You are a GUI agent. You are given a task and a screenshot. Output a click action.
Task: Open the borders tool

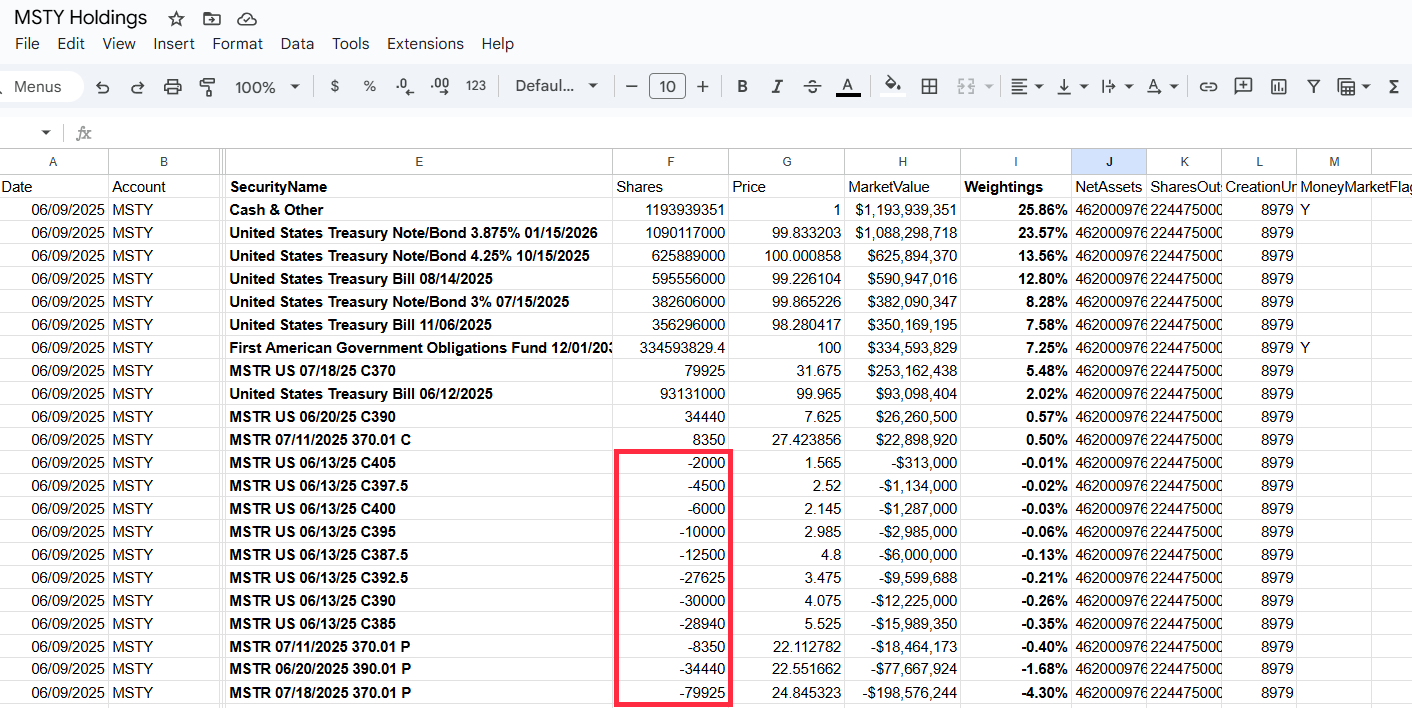(929, 87)
